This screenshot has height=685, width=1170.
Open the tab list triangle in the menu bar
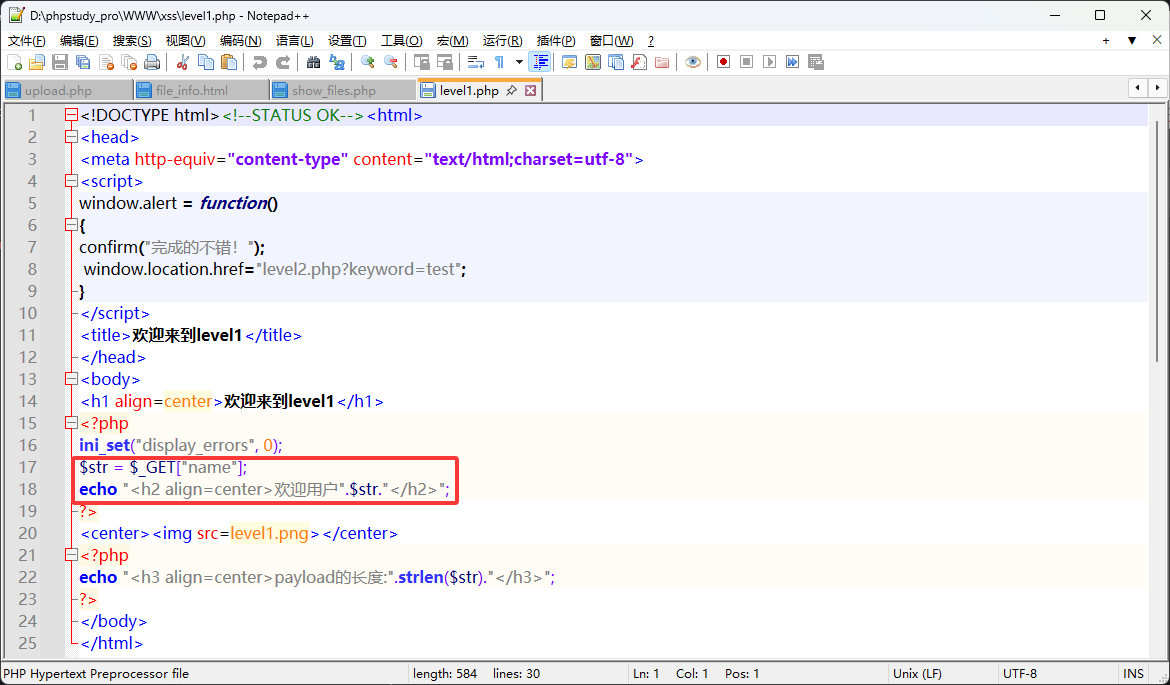pyautogui.click(x=1132, y=40)
